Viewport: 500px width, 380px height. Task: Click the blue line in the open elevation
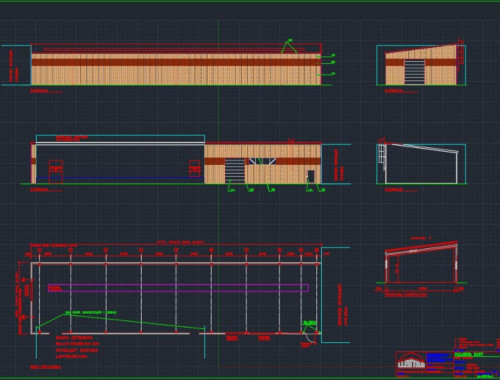pyautogui.click(x=120, y=178)
